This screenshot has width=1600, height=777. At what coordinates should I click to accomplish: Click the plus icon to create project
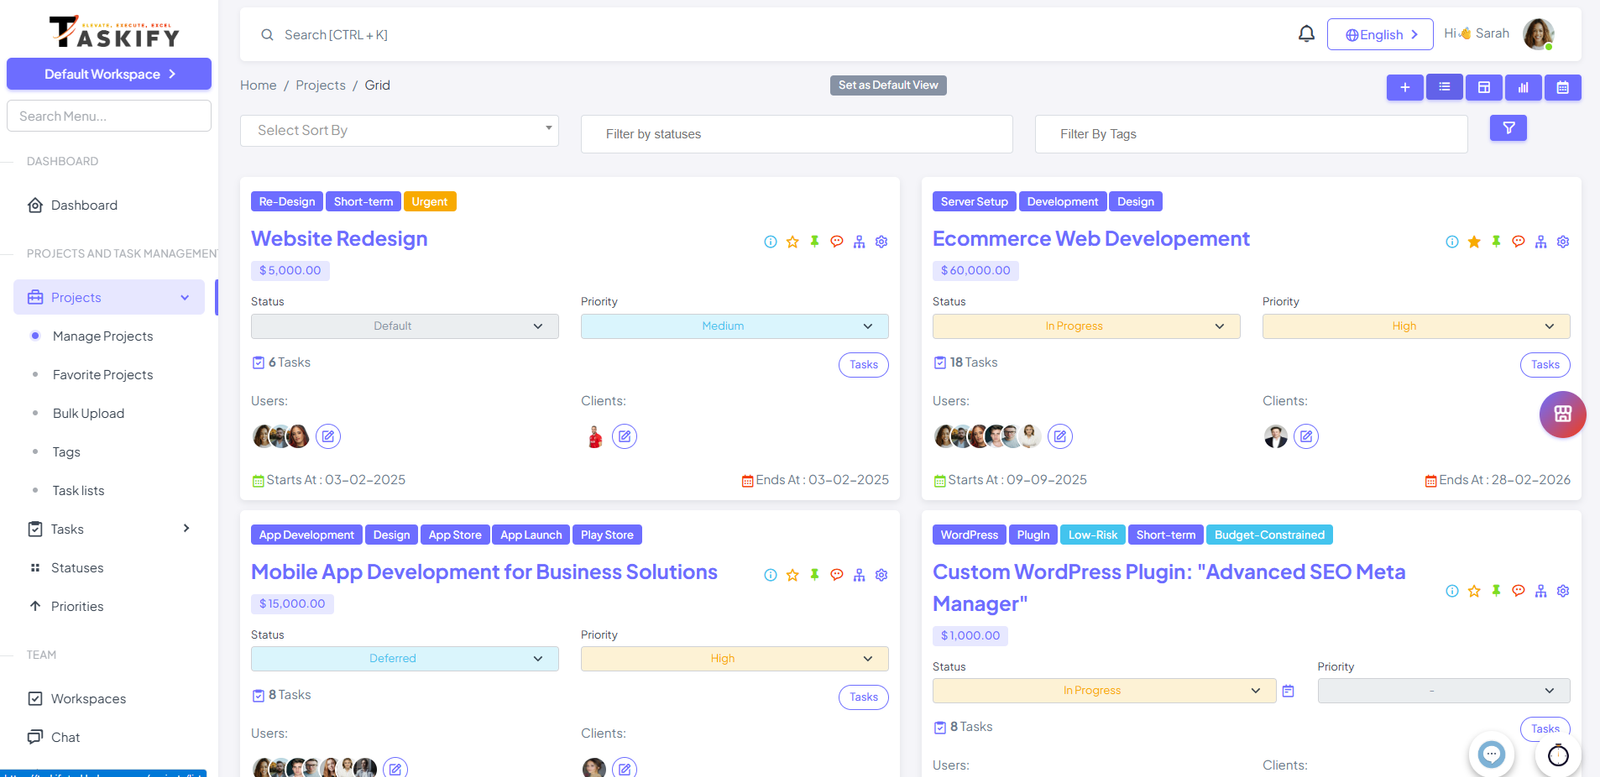pos(1404,88)
